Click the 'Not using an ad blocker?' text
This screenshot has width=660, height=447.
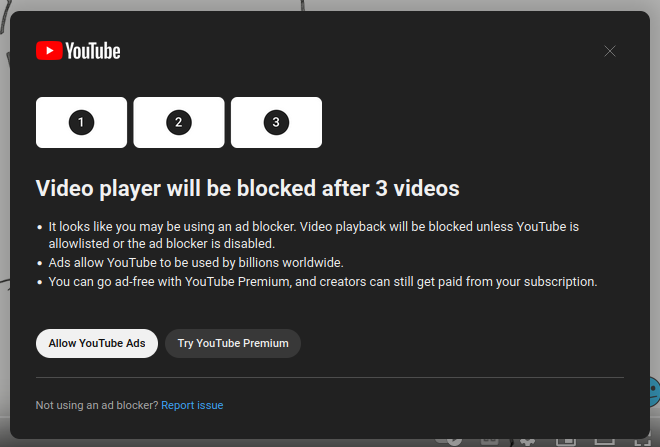(96, 405)
